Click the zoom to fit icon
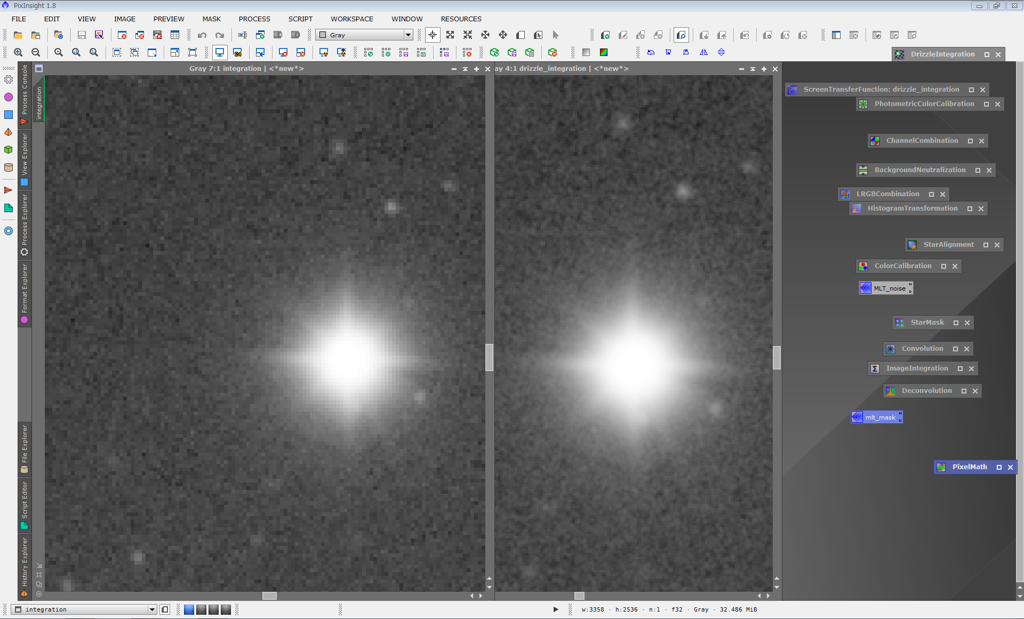The width and height of the screenshot is (1024, 619). 59,52
